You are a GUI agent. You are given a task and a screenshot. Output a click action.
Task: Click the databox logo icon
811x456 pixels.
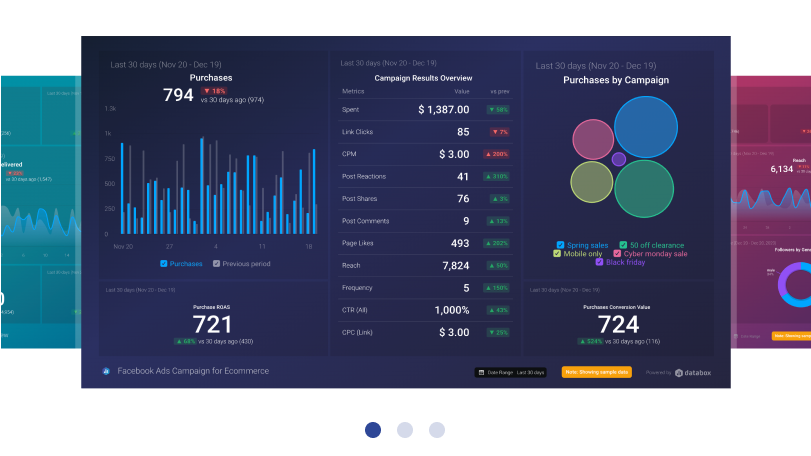679,373
